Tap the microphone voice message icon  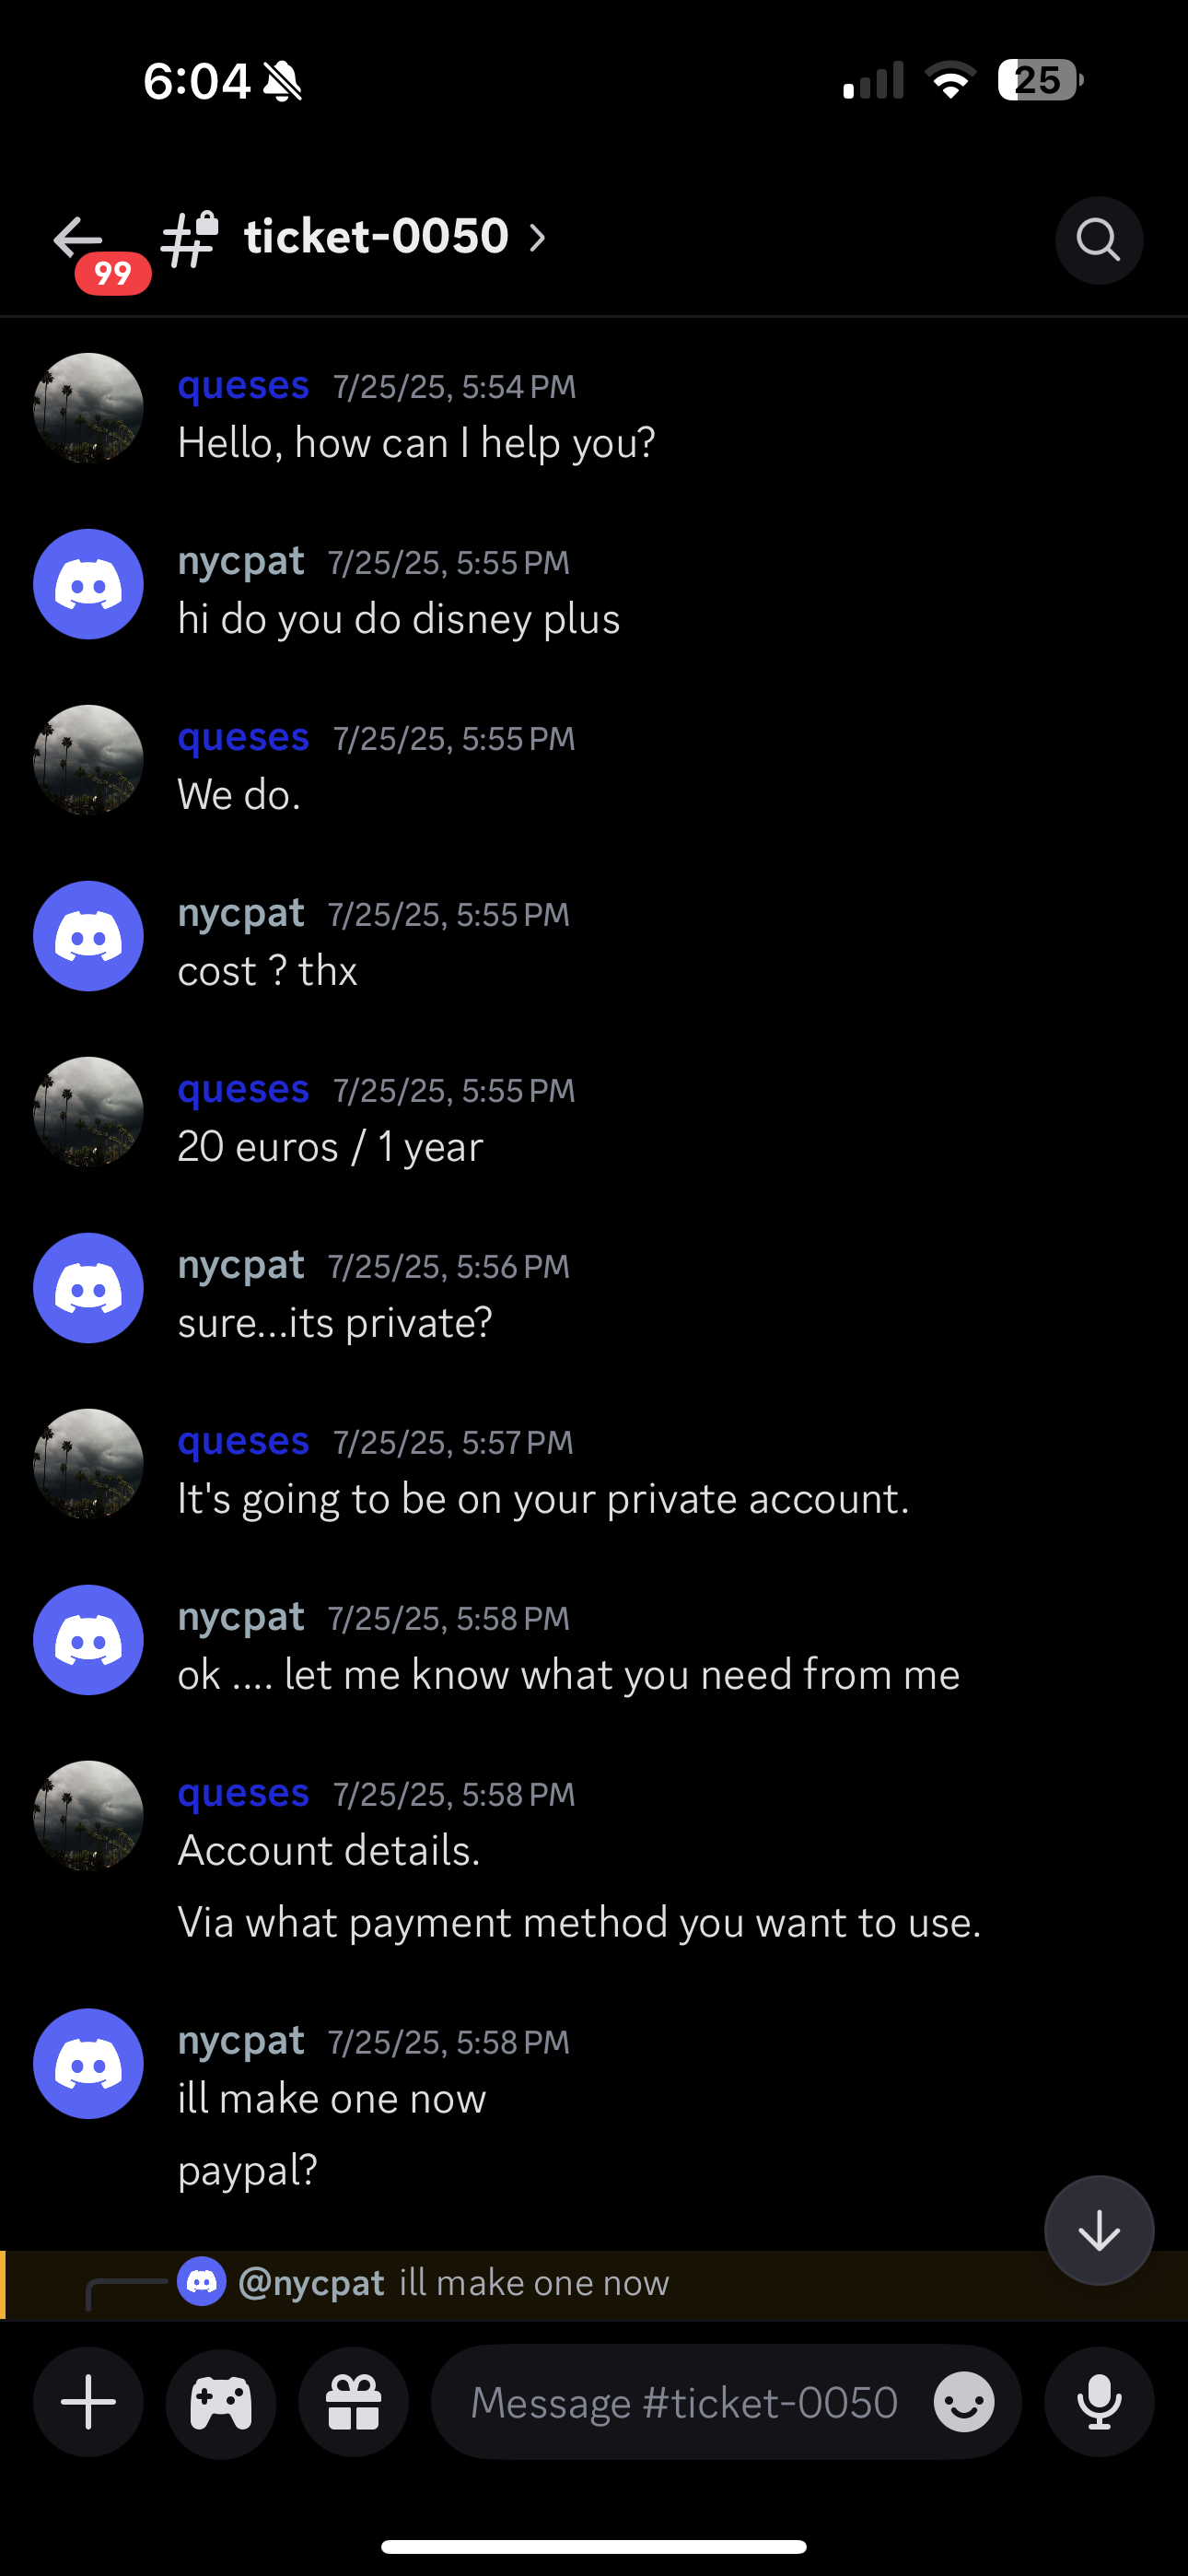pyautogui.click(x=1099, y=2402)
